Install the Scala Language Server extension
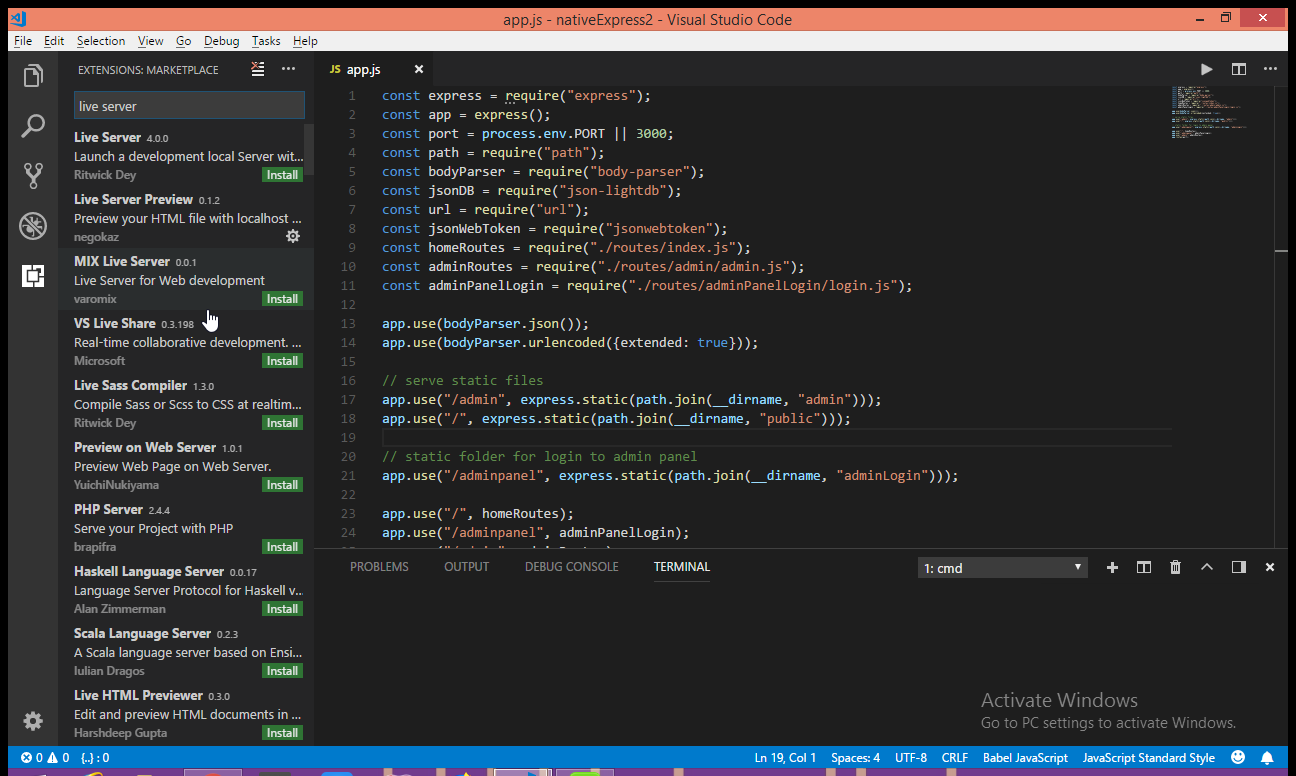 (x=283, y=671)
